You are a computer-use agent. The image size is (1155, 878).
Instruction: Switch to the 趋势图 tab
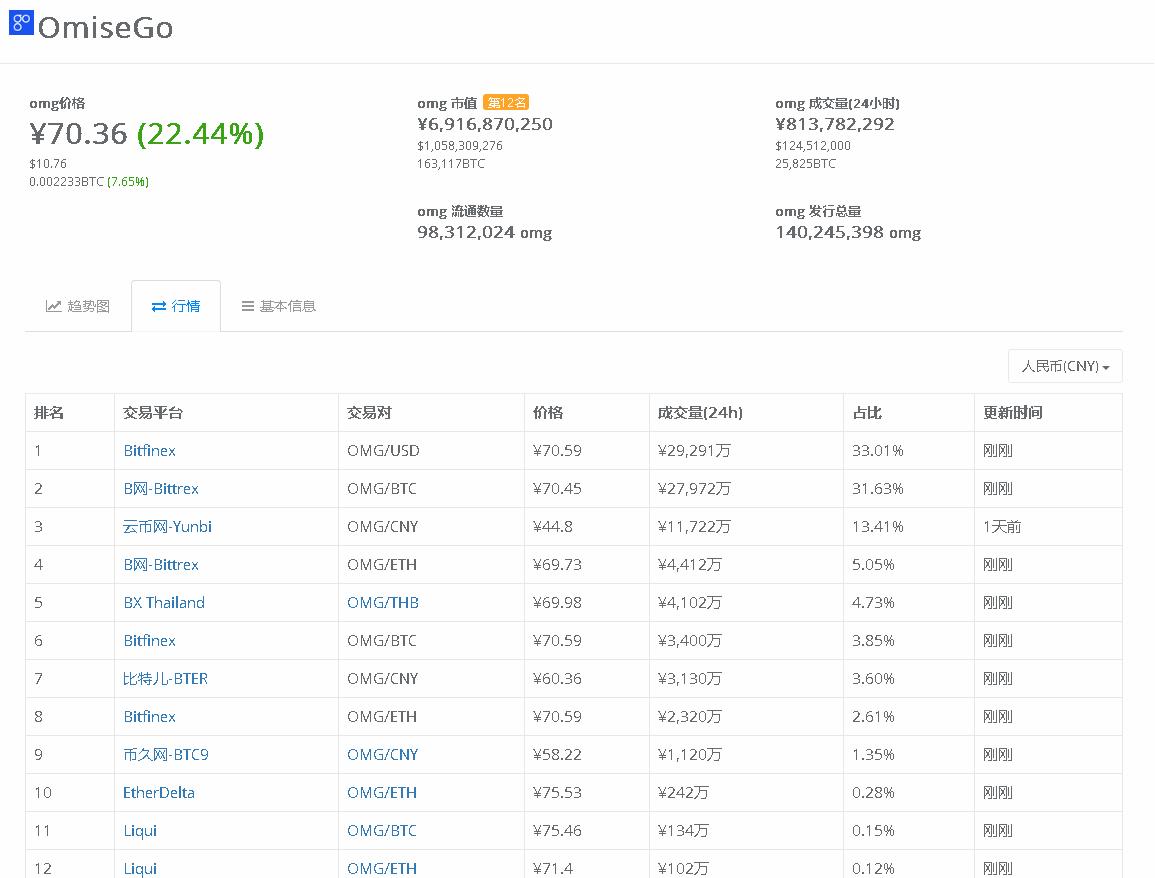[88, 306]
